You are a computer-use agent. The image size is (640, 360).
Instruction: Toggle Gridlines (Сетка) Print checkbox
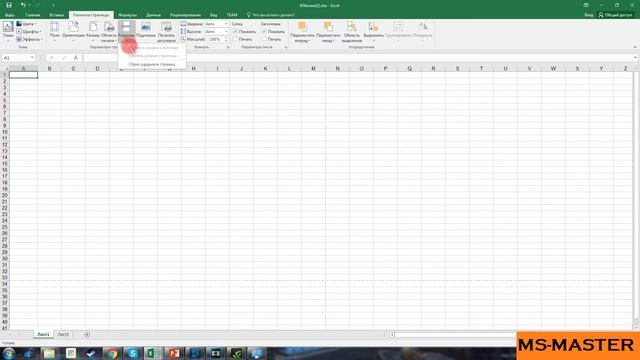tap(236, 39)
